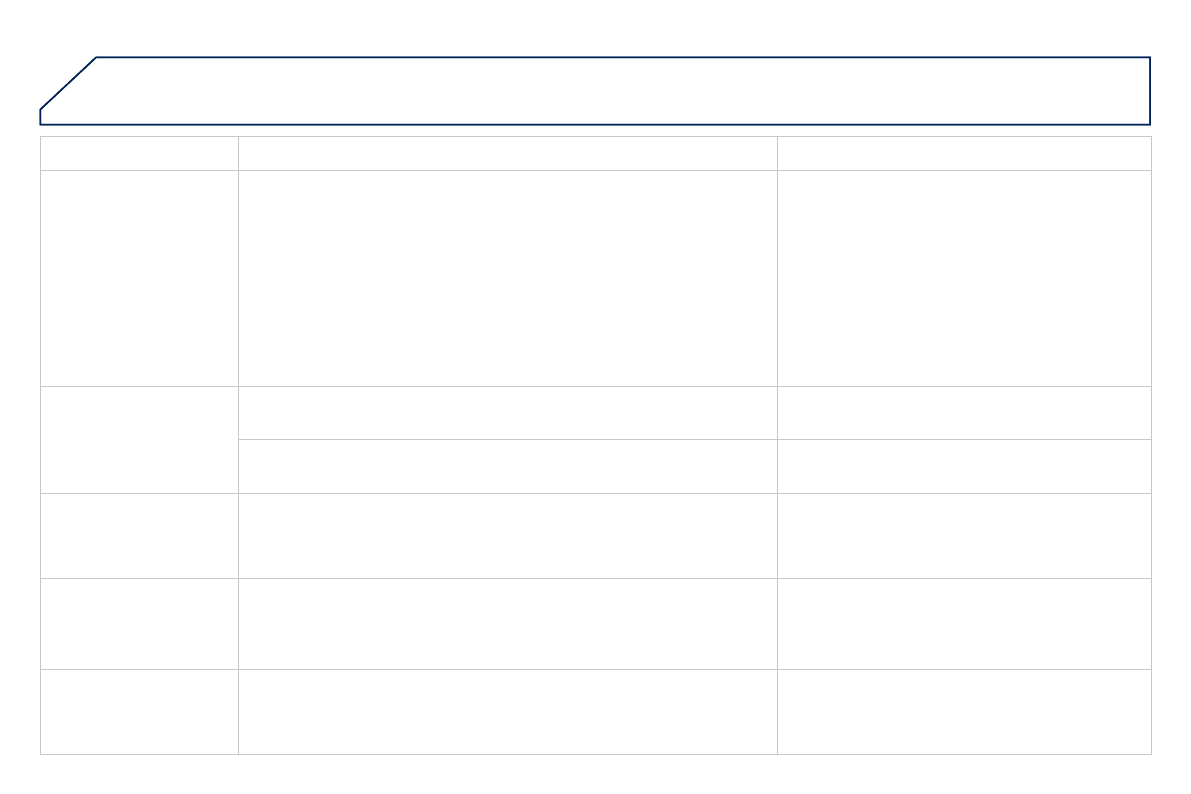The image size is (1191, 794).
Task: Click the second-to-last row's middle-column cell
Action: (x=507, y=624)
